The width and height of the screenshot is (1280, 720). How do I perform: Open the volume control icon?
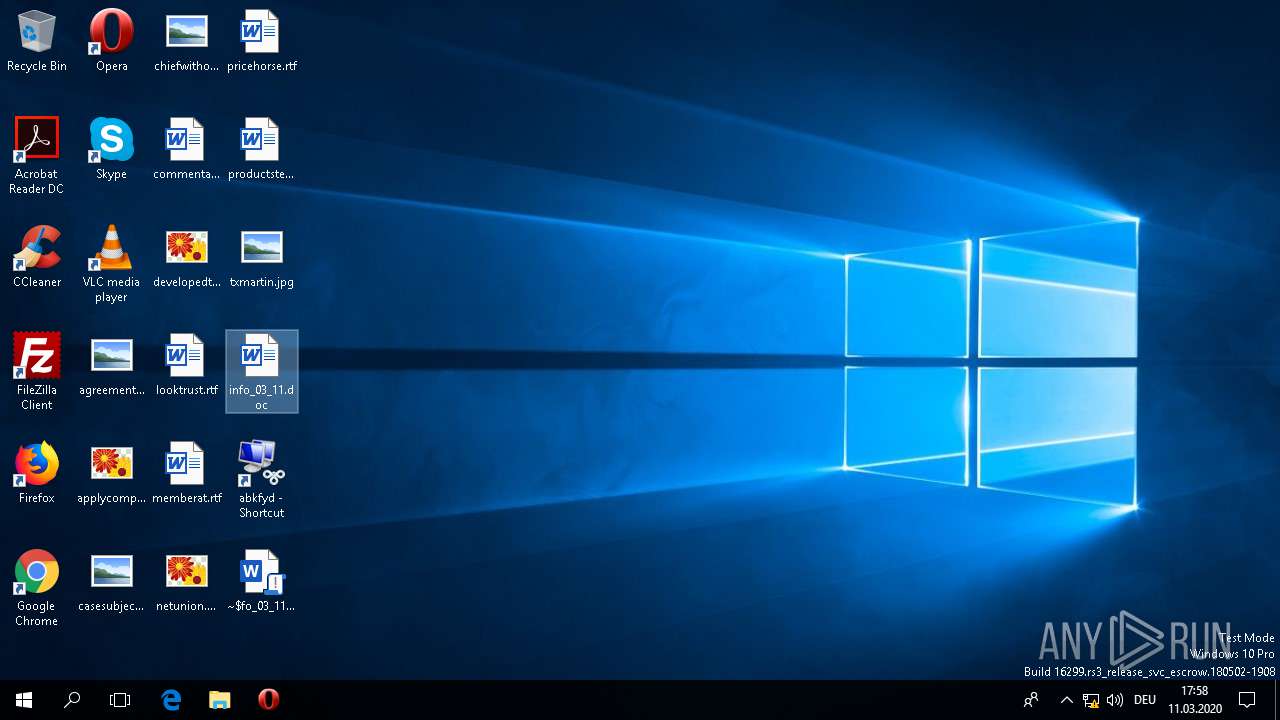[1115, 700]
